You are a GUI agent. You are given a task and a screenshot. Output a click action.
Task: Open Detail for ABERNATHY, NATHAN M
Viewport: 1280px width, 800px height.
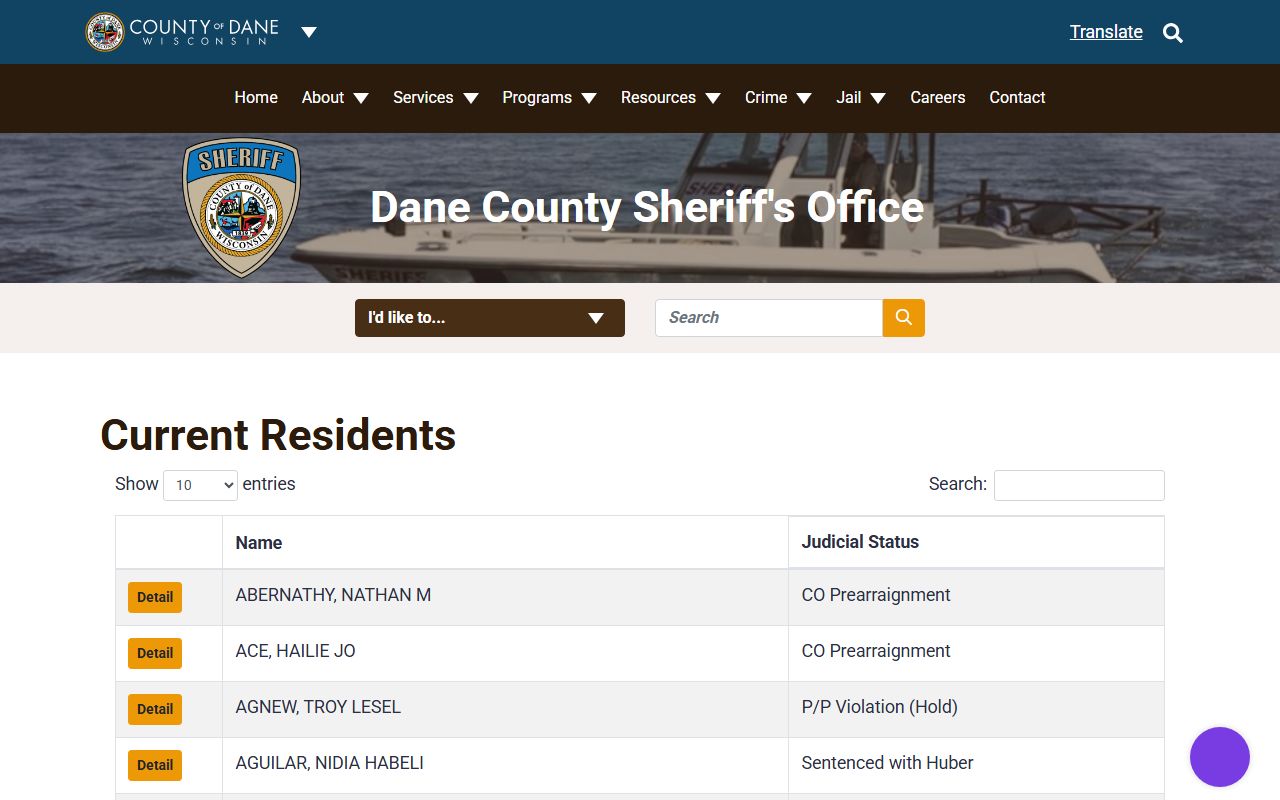[x=155, y=597]
